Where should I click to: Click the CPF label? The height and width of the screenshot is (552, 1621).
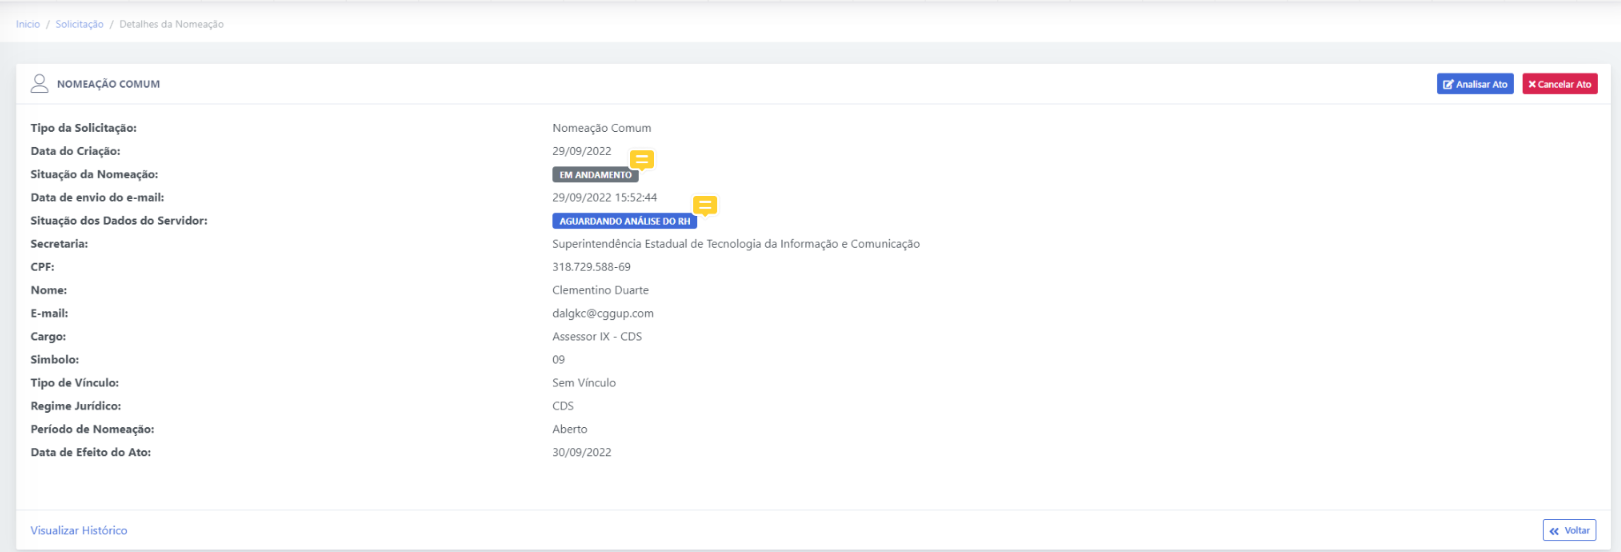[42, 267]
